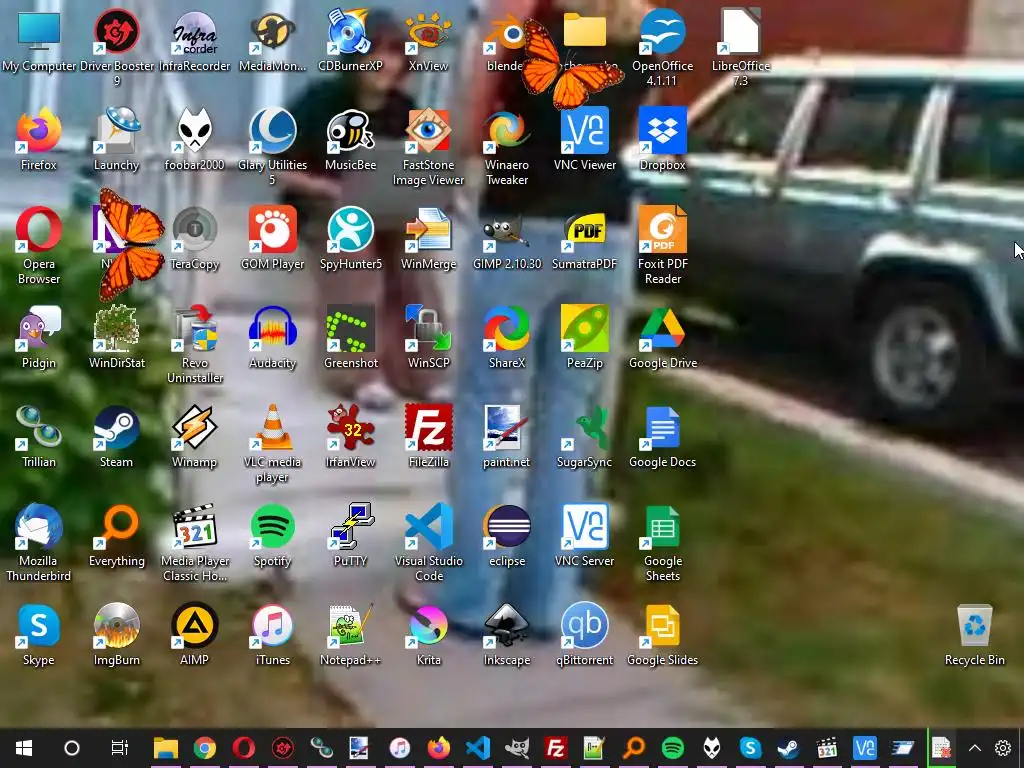1024x768 pixels.
Task: Open File Explorer from the taskbar
Action: (x=165, y=748)
